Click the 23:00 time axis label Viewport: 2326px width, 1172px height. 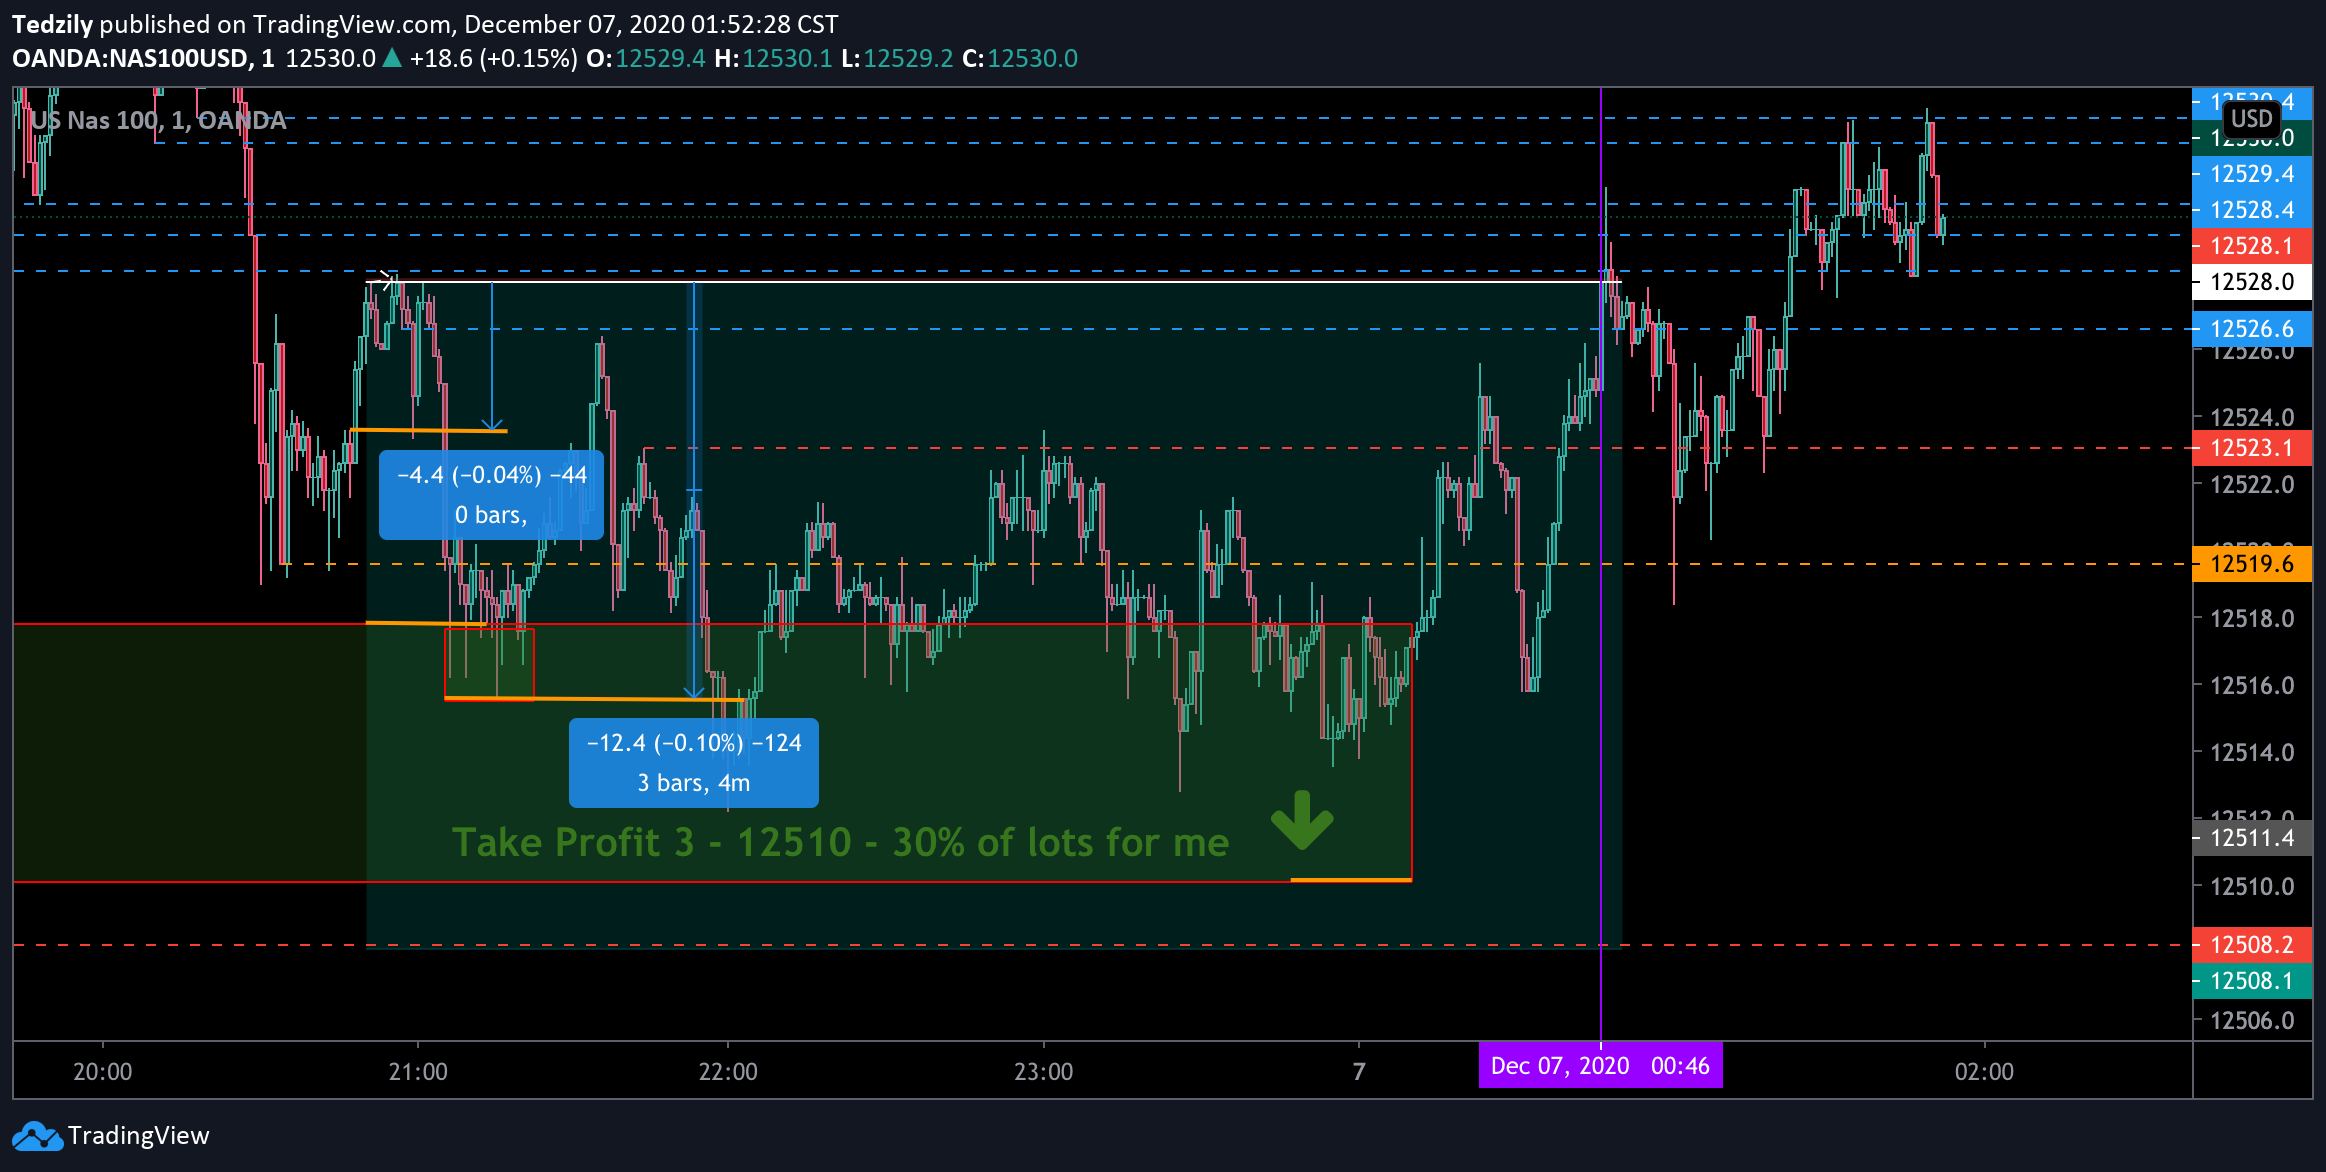(x=1044, y=1072)
